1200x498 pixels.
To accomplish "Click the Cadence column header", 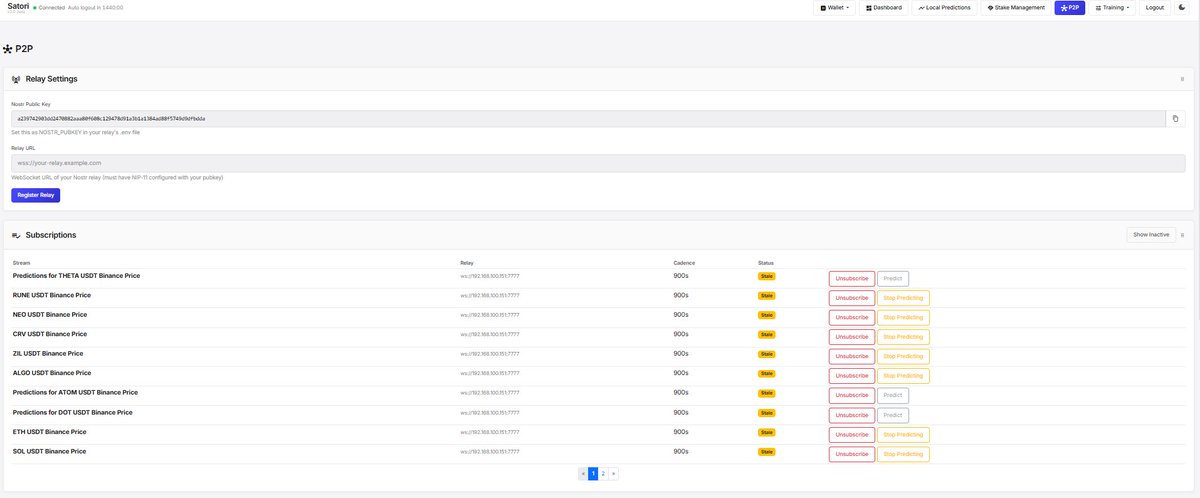I will point(684,263).
